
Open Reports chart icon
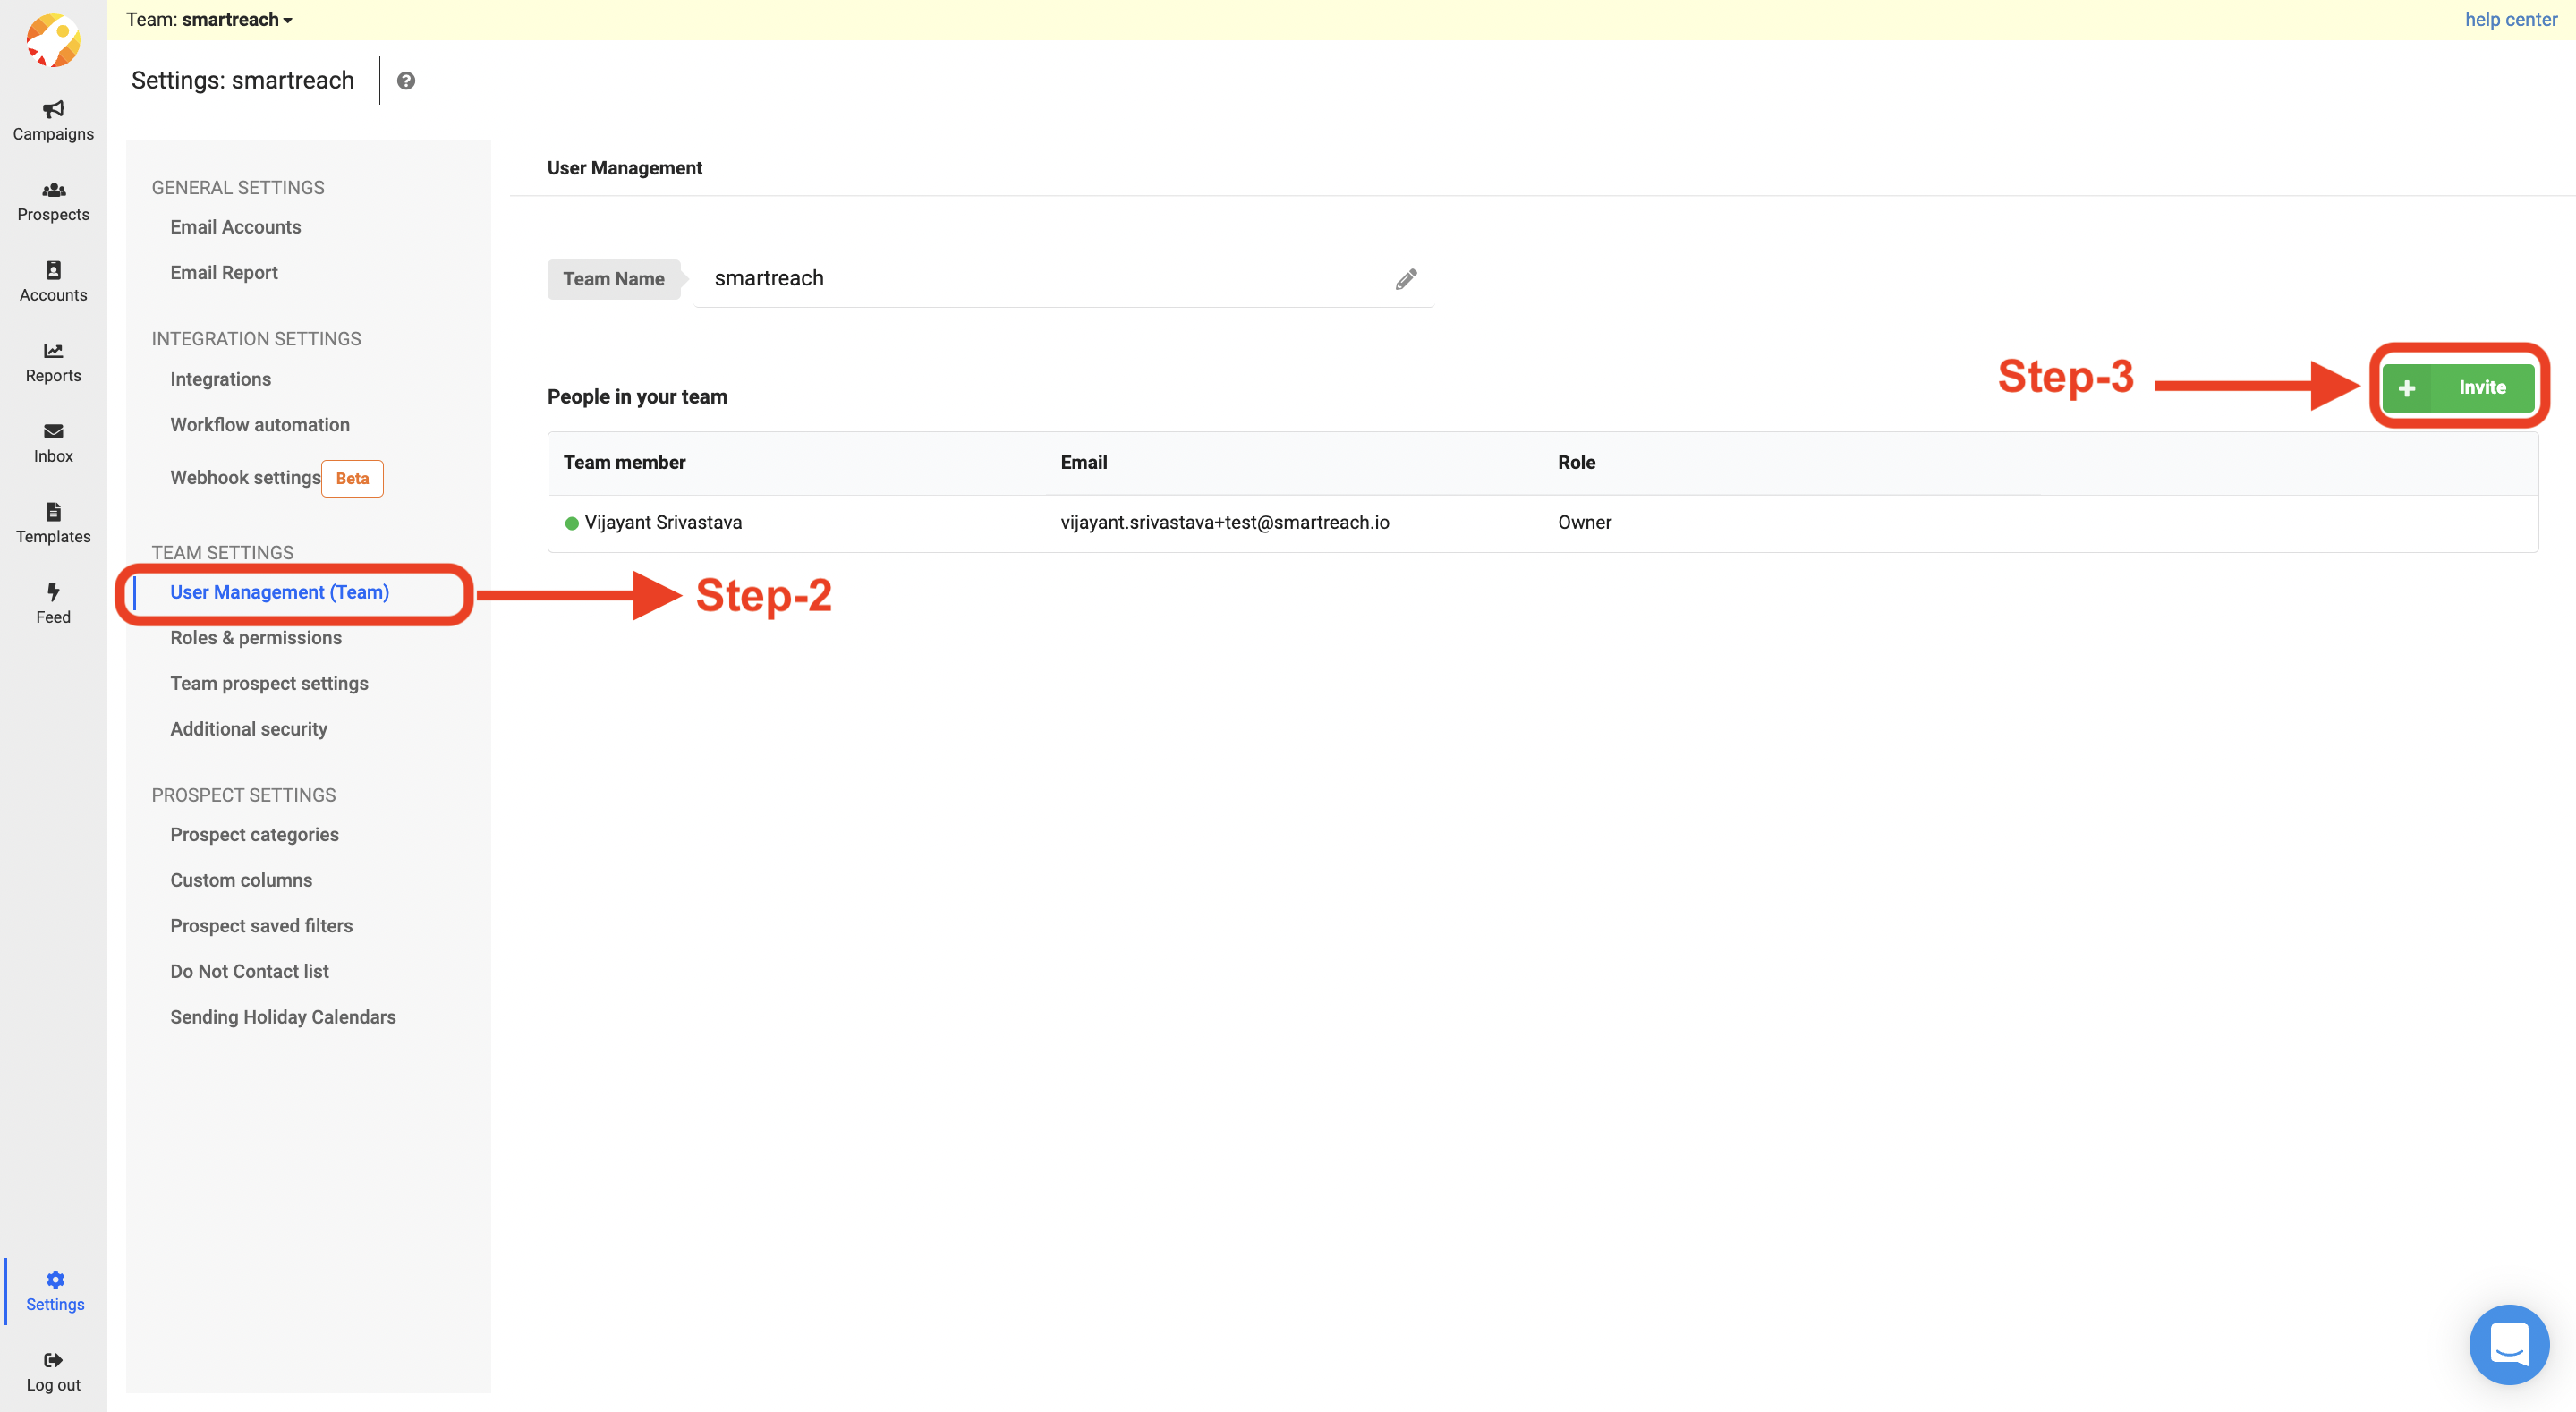point(53,351)
